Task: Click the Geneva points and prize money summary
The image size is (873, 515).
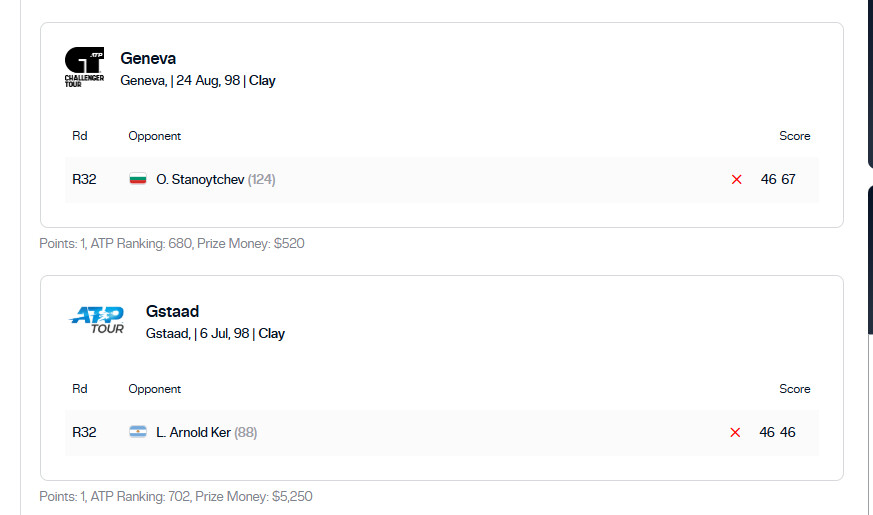Action: point(171,243)
